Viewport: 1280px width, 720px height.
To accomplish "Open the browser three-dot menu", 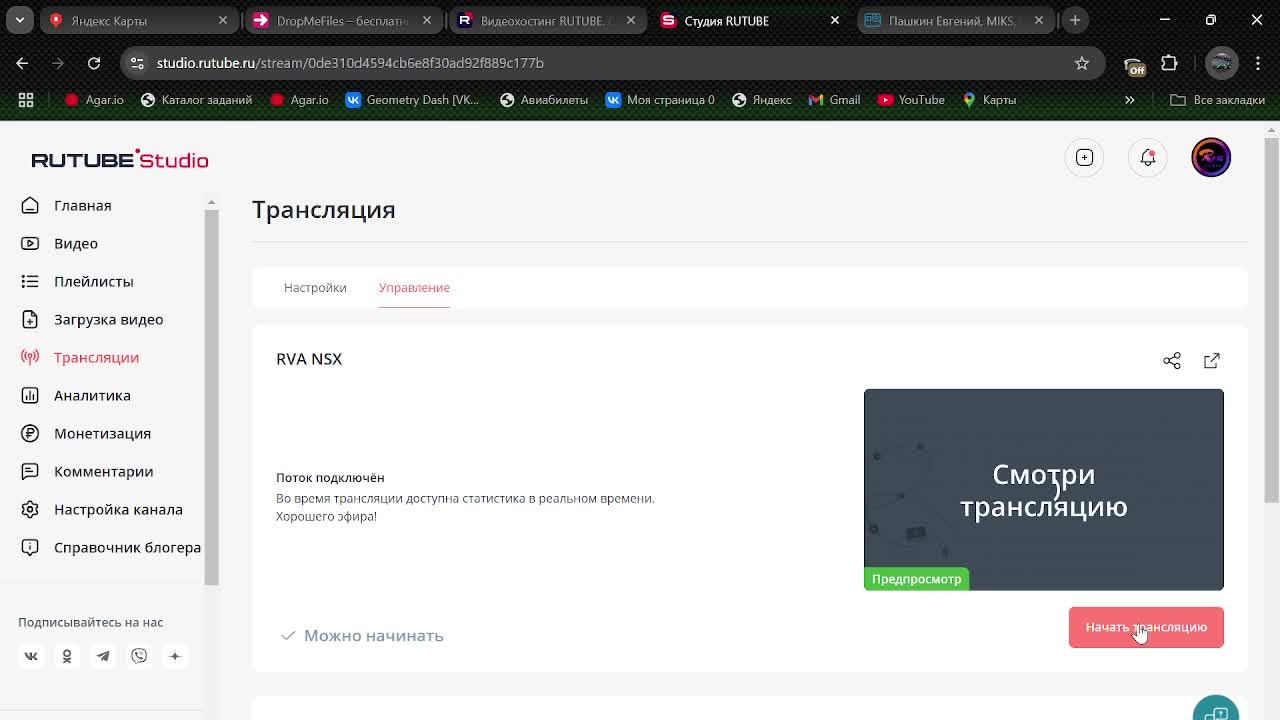I will [x=1257, y=63].
